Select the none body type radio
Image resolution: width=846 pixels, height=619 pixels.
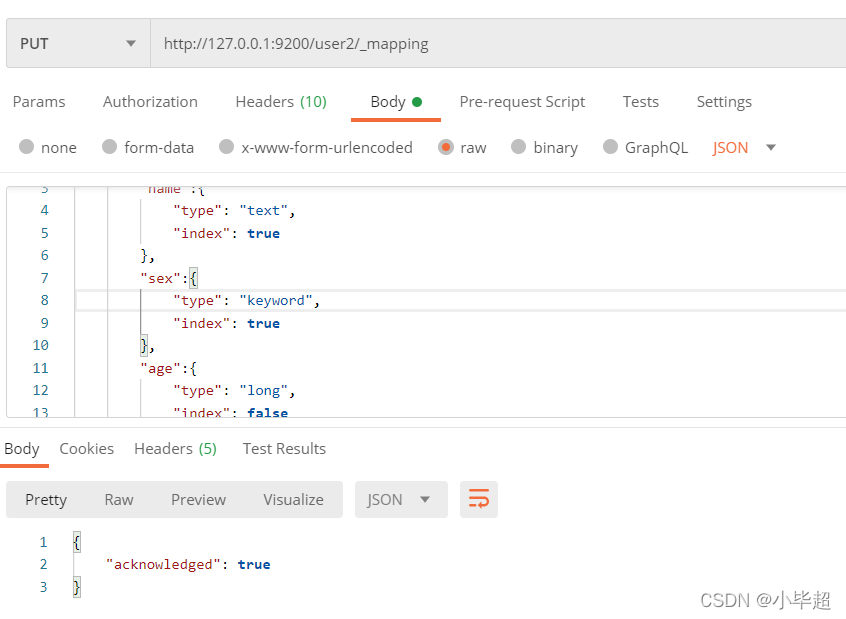(26, 147)
